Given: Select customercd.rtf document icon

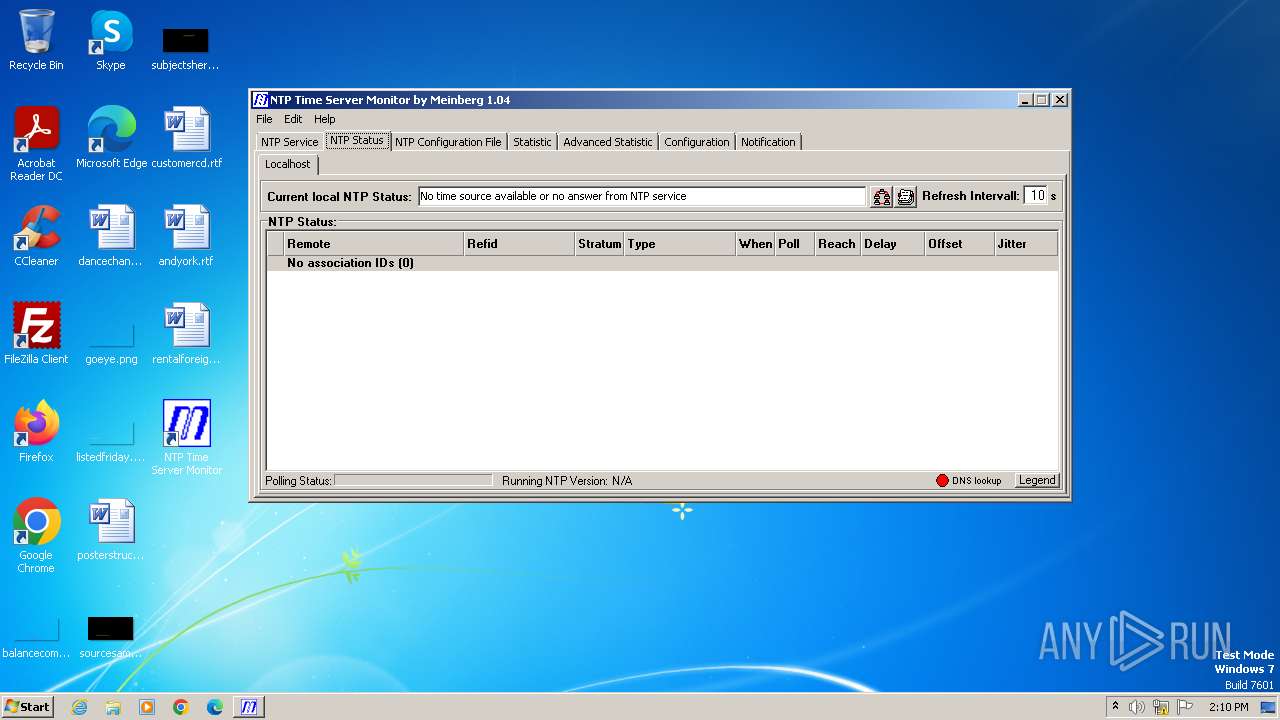Looking at the screenshot, I should point(187,138).
